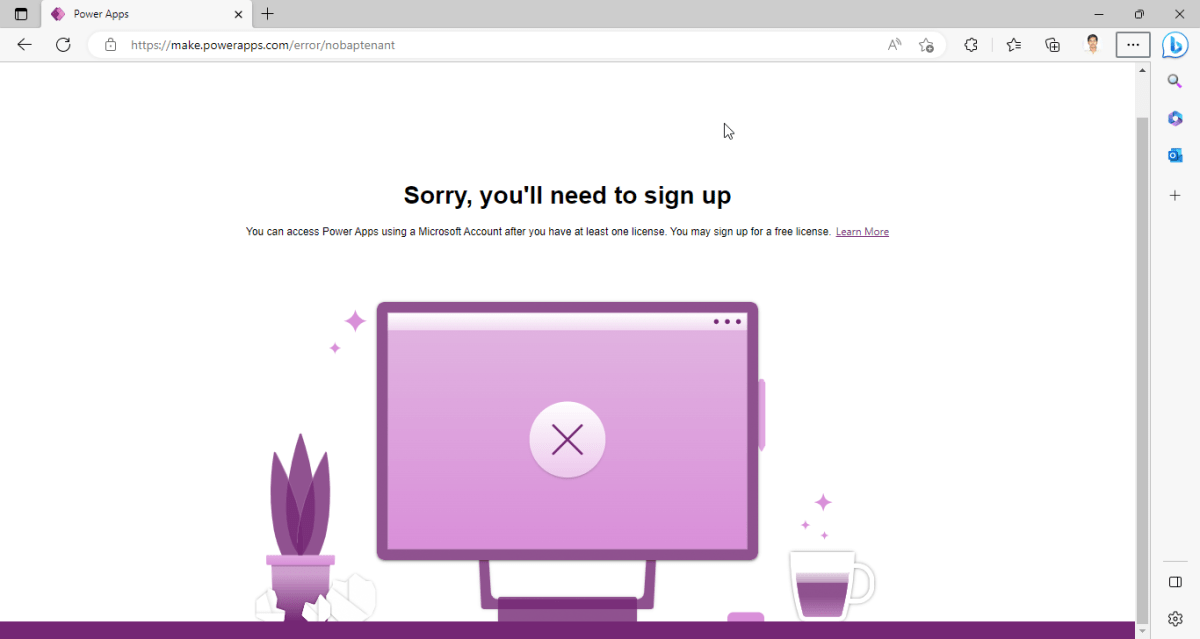This screenshot has height=639, width=1200.
Task: Open a new browser tab
Action: pyautogui.click(x=266, y=14)
